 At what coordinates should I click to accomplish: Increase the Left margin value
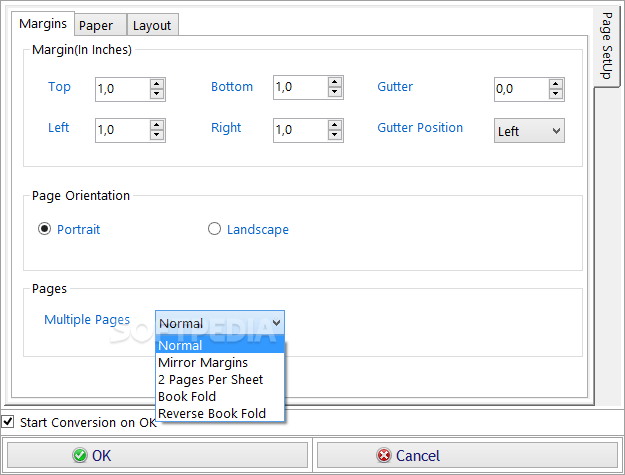pos(157,125)
